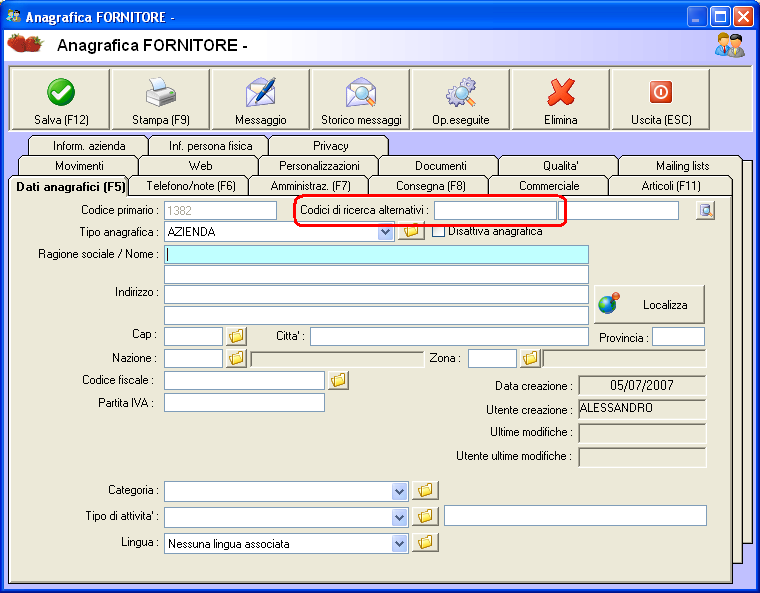Click the Partita IVA input field
760x593 pixels.
[x=244, y=402]
